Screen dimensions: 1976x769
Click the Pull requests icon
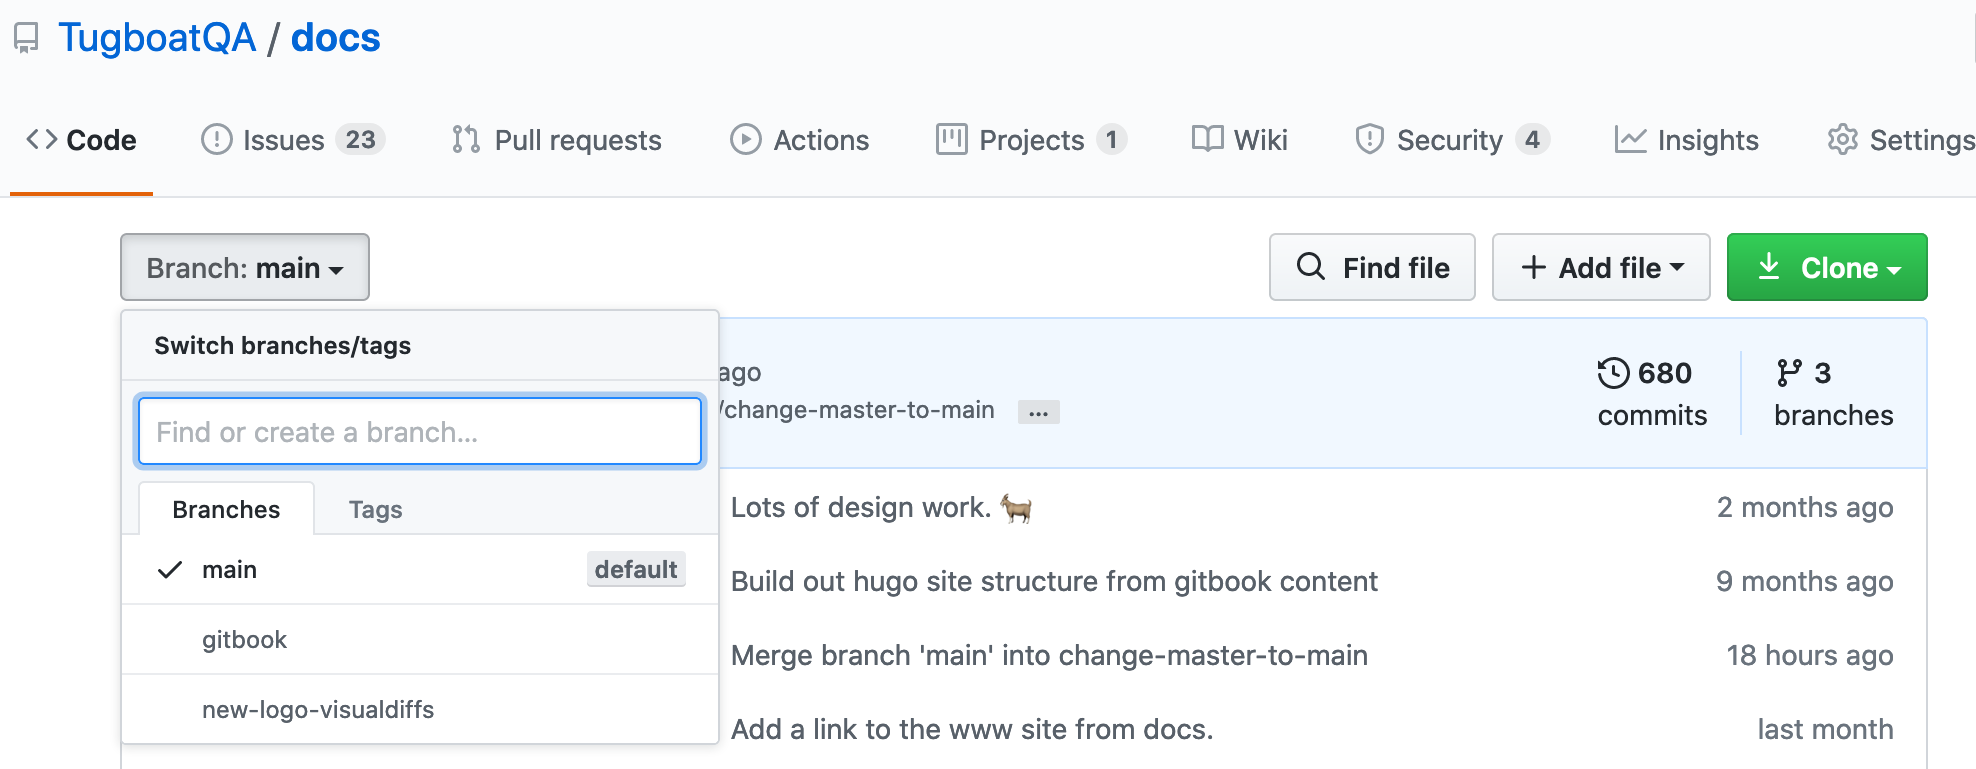(x=465, y=140)
